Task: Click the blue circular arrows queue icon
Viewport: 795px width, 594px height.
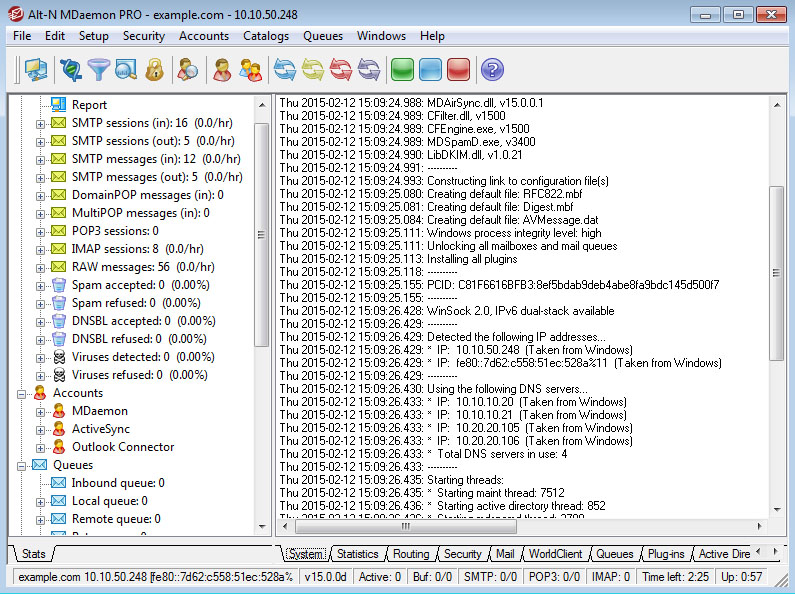Action: pyautogui.click(x=285, y=70)
